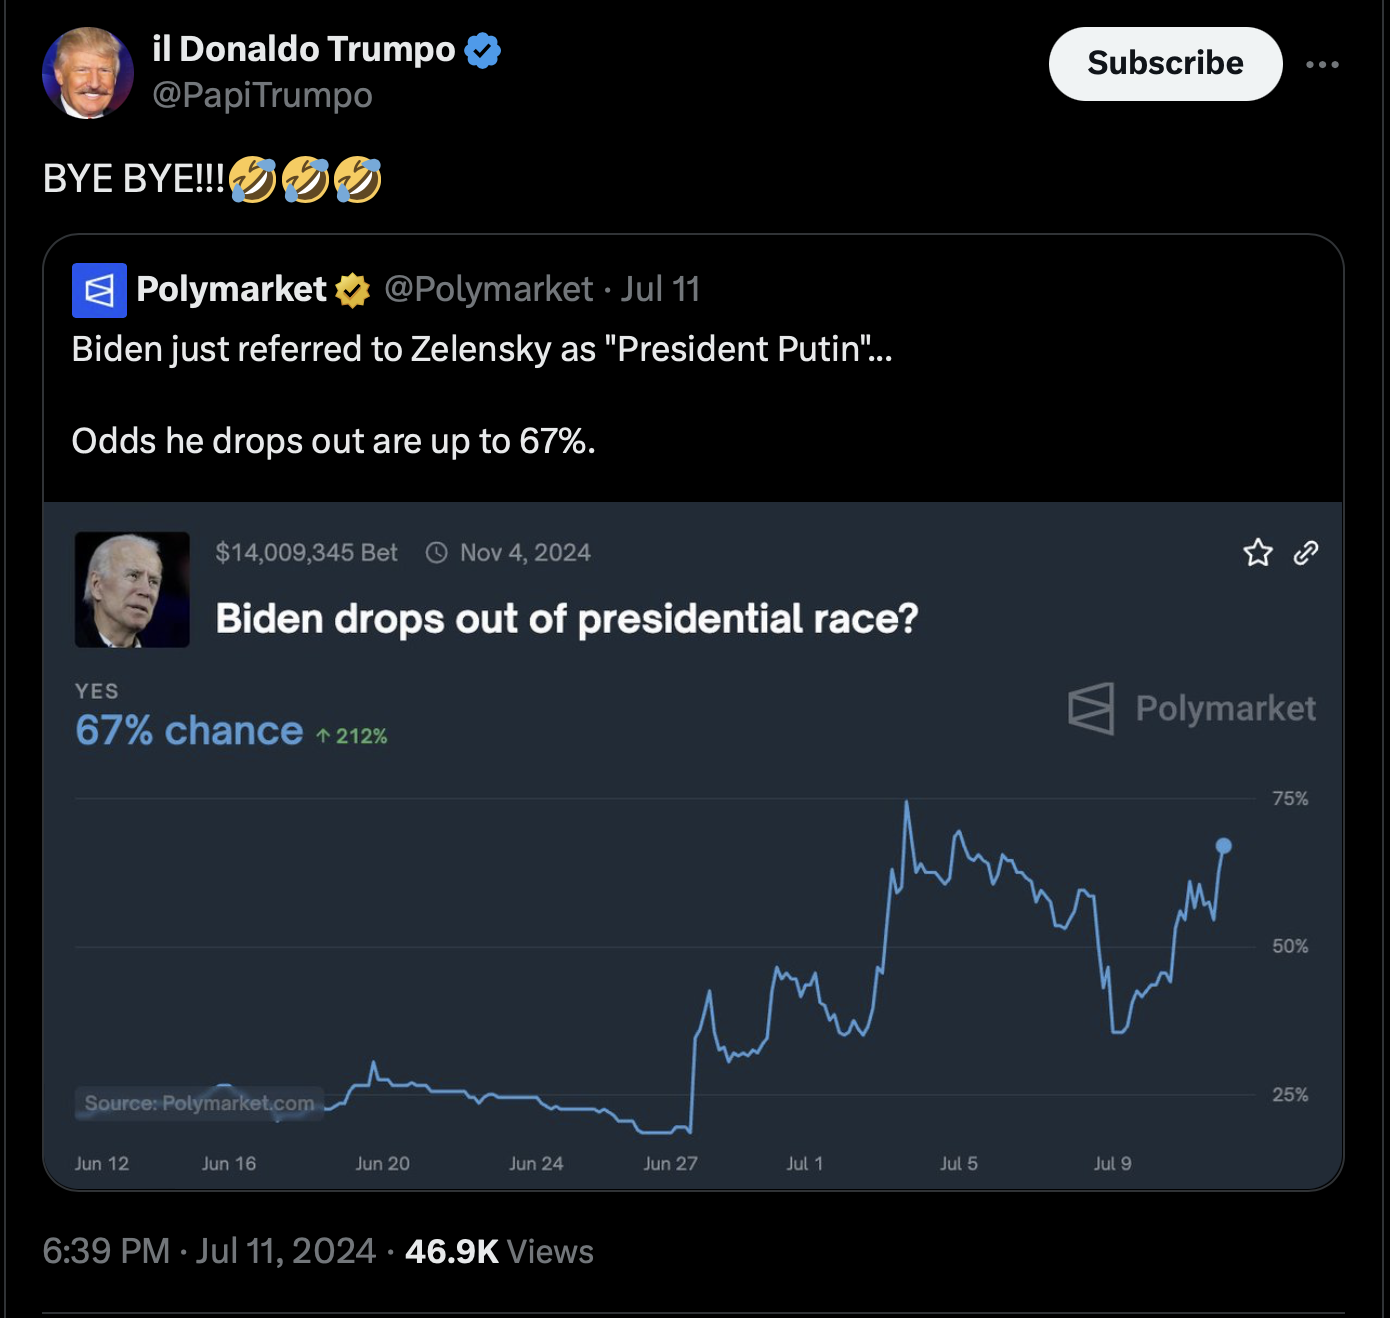Click the 46.9K Views count
1390x1318 pixels.
click(499, 1251)
